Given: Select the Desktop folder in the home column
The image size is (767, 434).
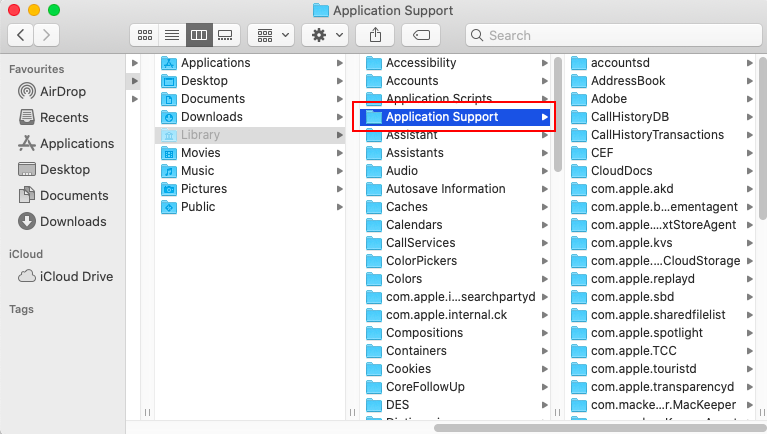Looking at the screenshot, I should (x=249, y=81).
